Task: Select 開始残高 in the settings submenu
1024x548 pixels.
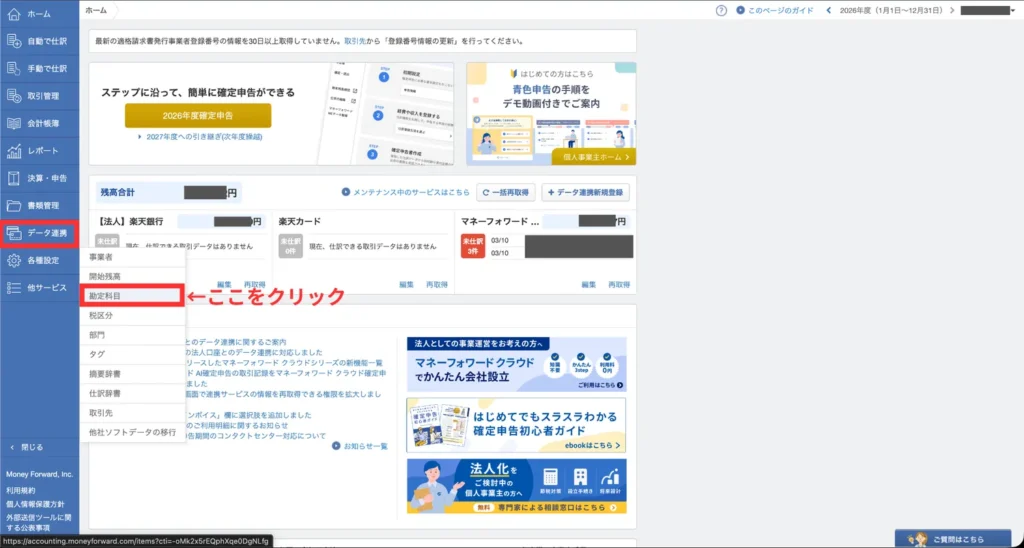Action: coord(133,276)
